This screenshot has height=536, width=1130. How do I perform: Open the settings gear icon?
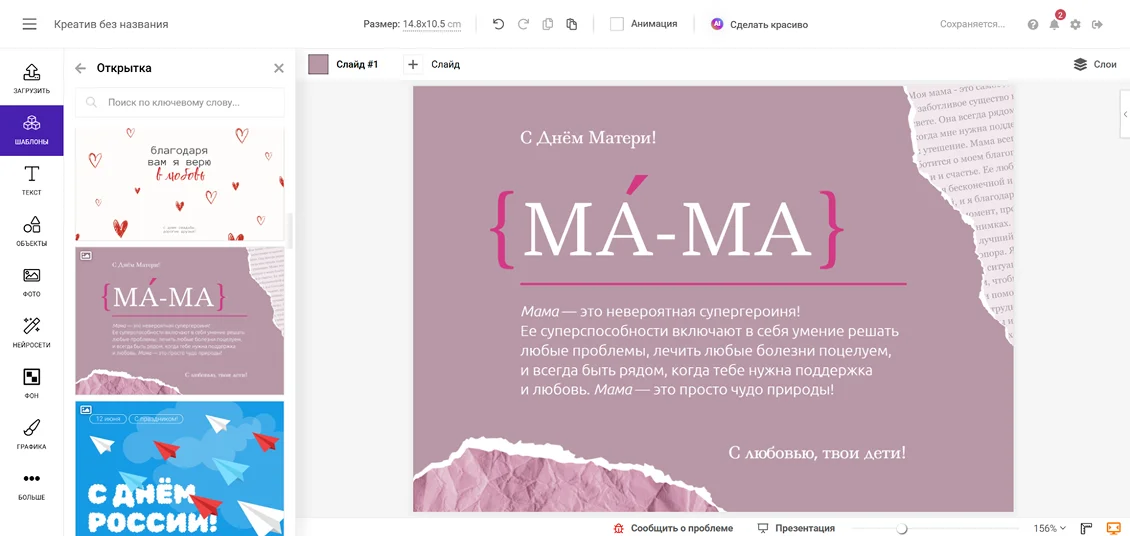click(1076, 24)
